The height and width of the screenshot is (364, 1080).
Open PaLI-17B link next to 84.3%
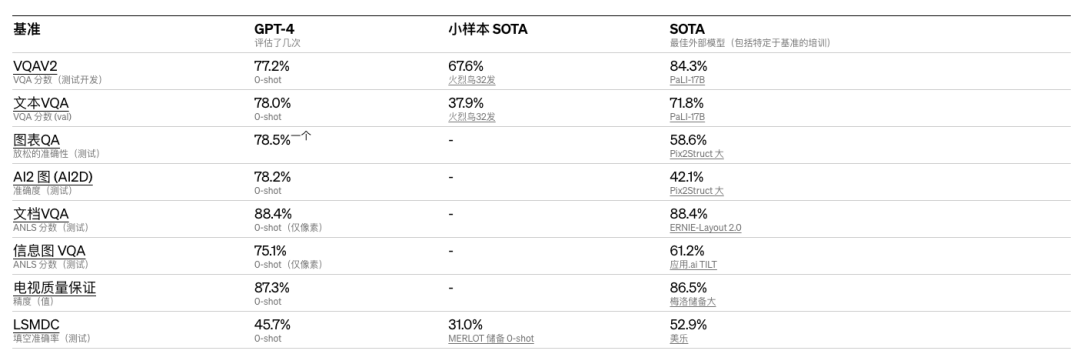coord(687,80)
